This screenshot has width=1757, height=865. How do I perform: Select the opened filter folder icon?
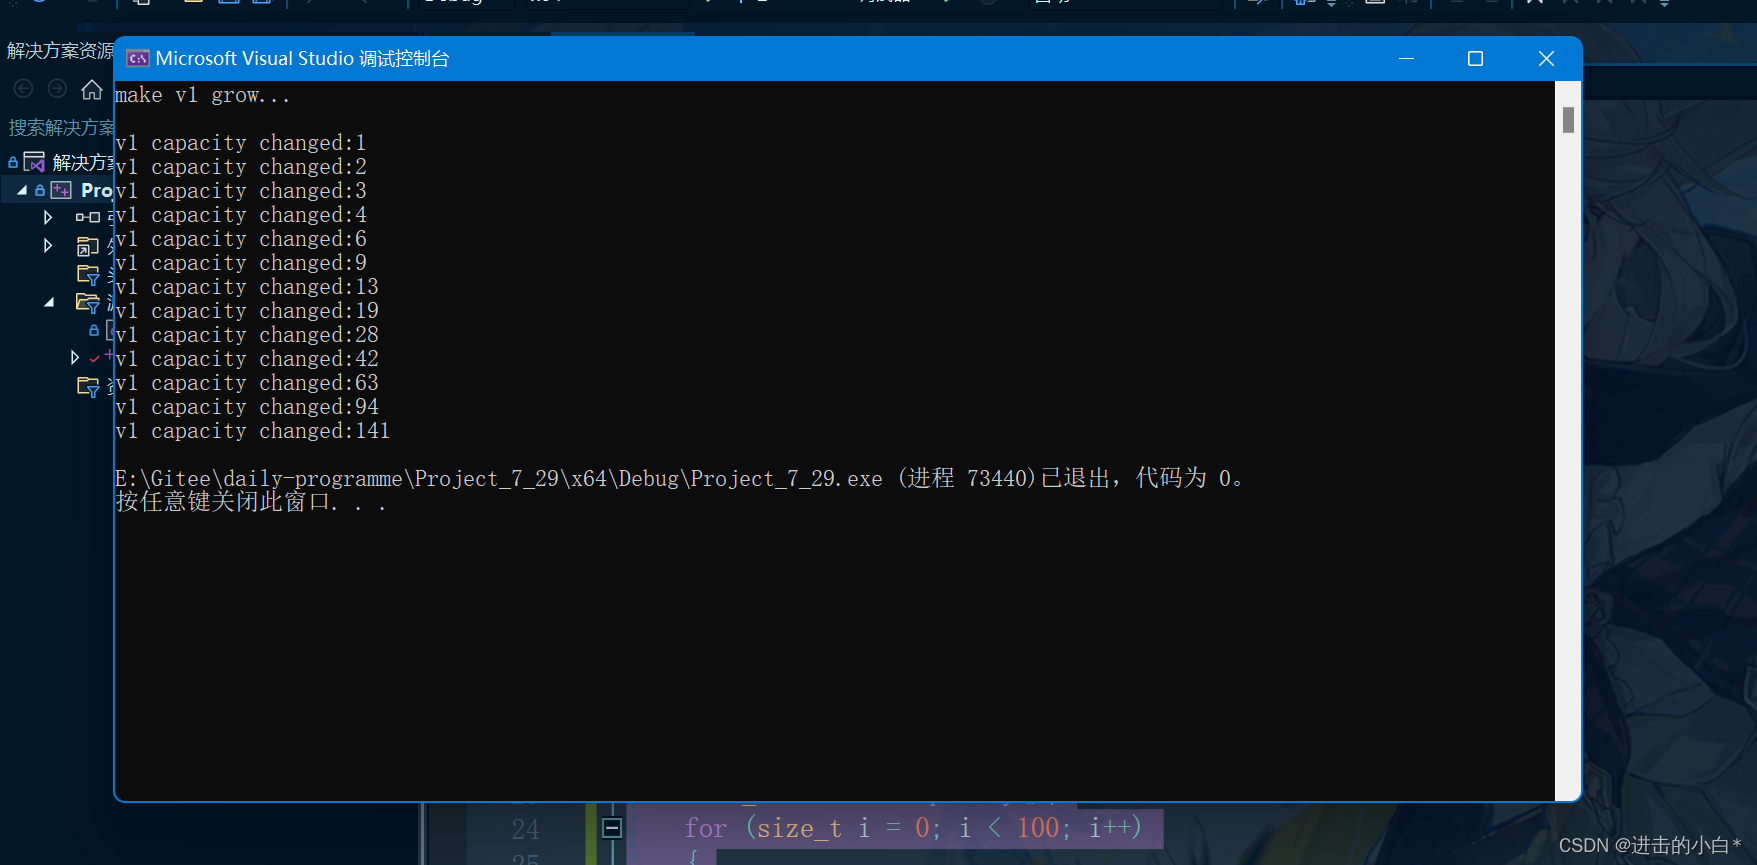click(88, 302)
